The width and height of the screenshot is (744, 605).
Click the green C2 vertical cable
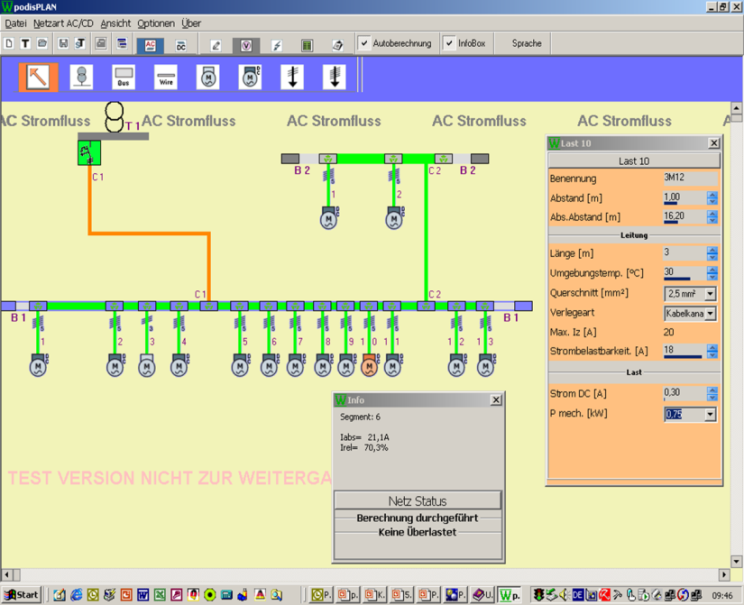click(426, 233)
